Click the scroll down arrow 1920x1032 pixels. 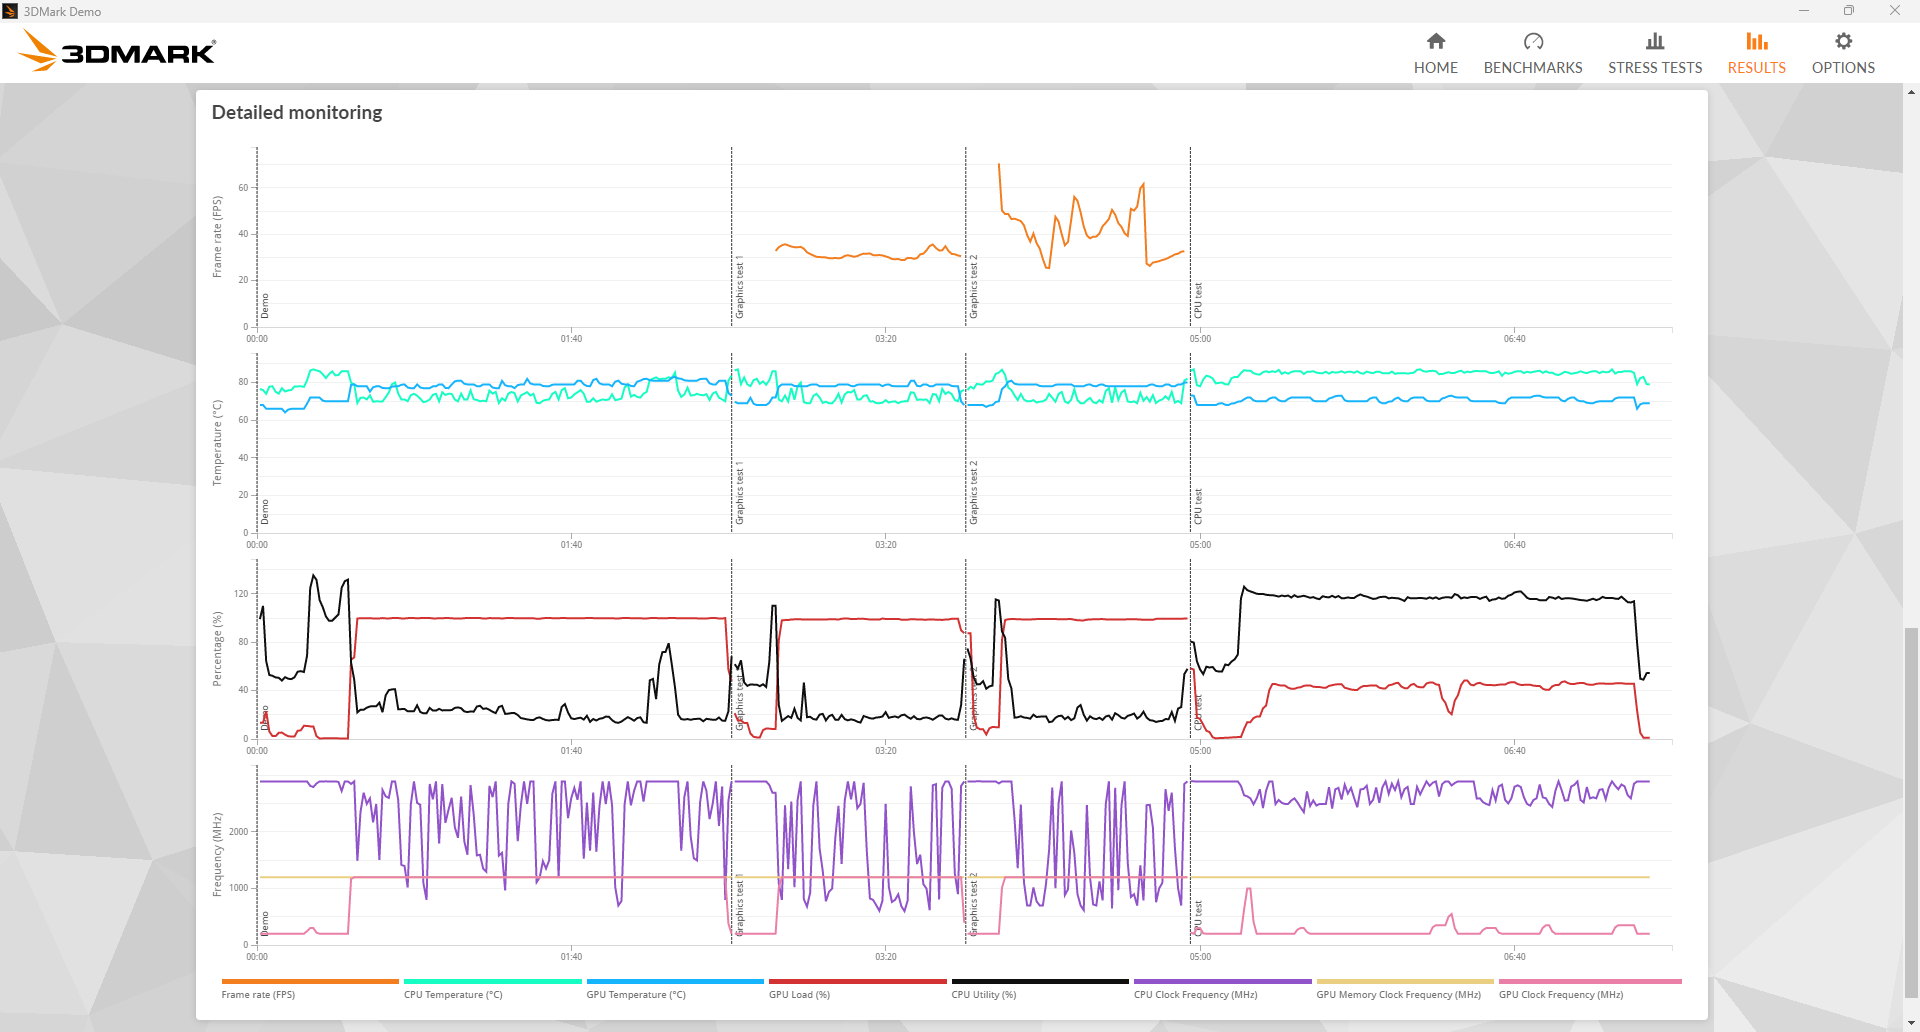pos(1911,1023)
